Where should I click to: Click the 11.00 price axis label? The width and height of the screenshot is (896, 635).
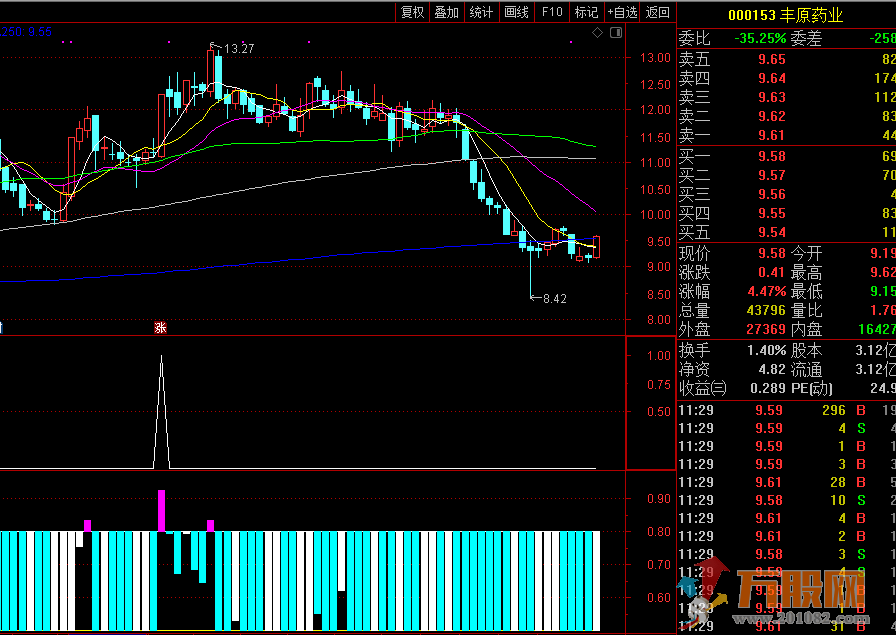tap(655, 162)
